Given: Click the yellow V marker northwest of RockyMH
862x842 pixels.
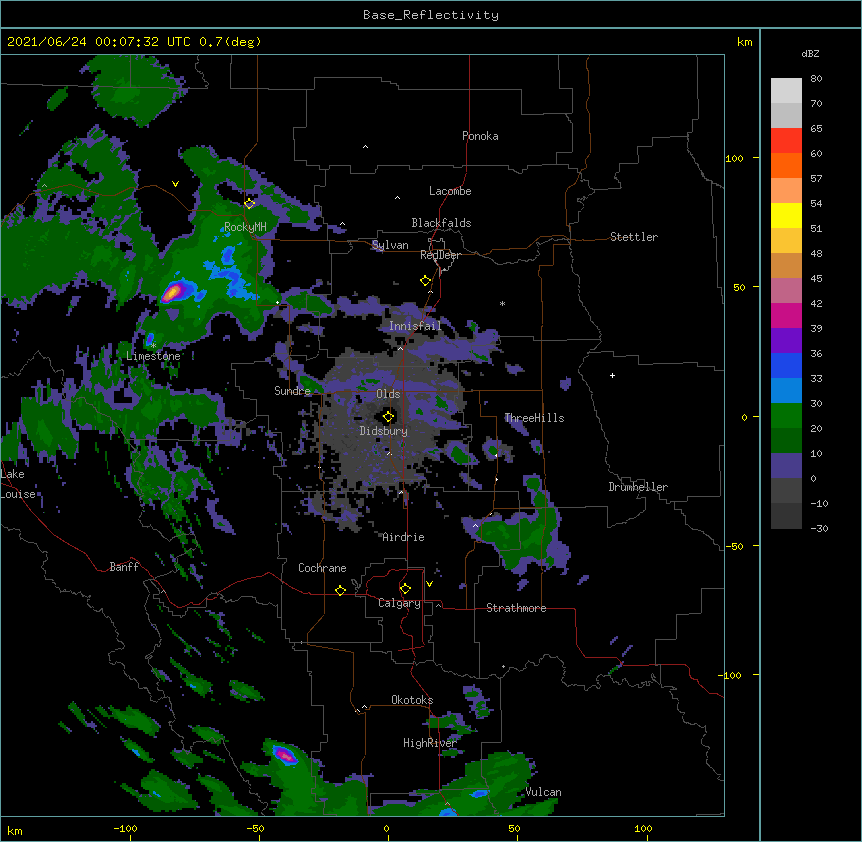Looking at the screenshot, I should [175, 184].
